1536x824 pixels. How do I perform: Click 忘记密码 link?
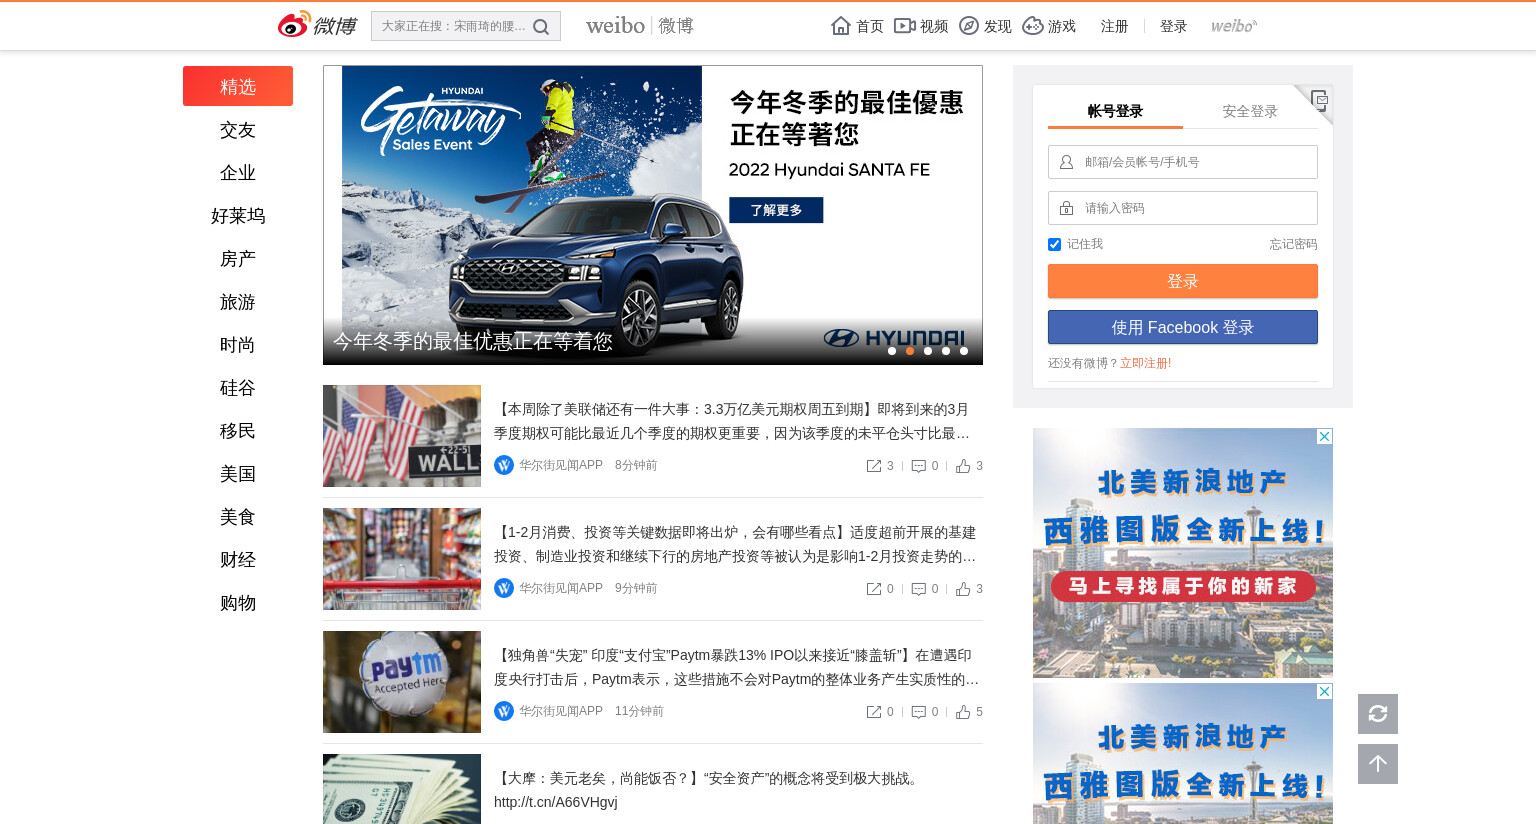(x=1293, y=244)
